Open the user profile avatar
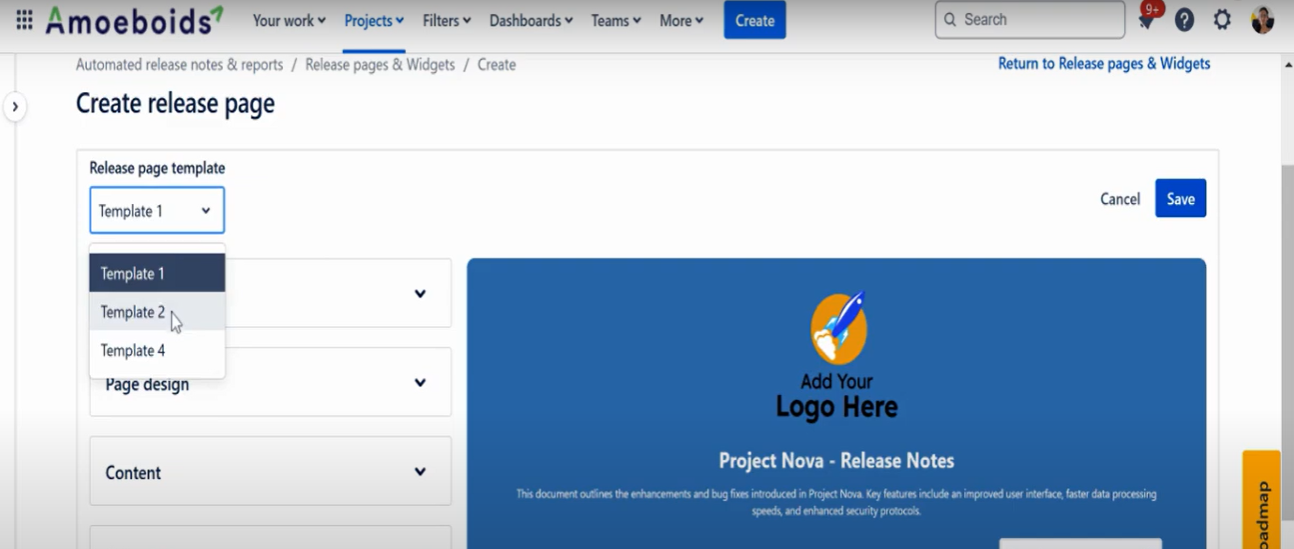Image resolution: width=1294 pixels, height=549 pixels. 1262,20
